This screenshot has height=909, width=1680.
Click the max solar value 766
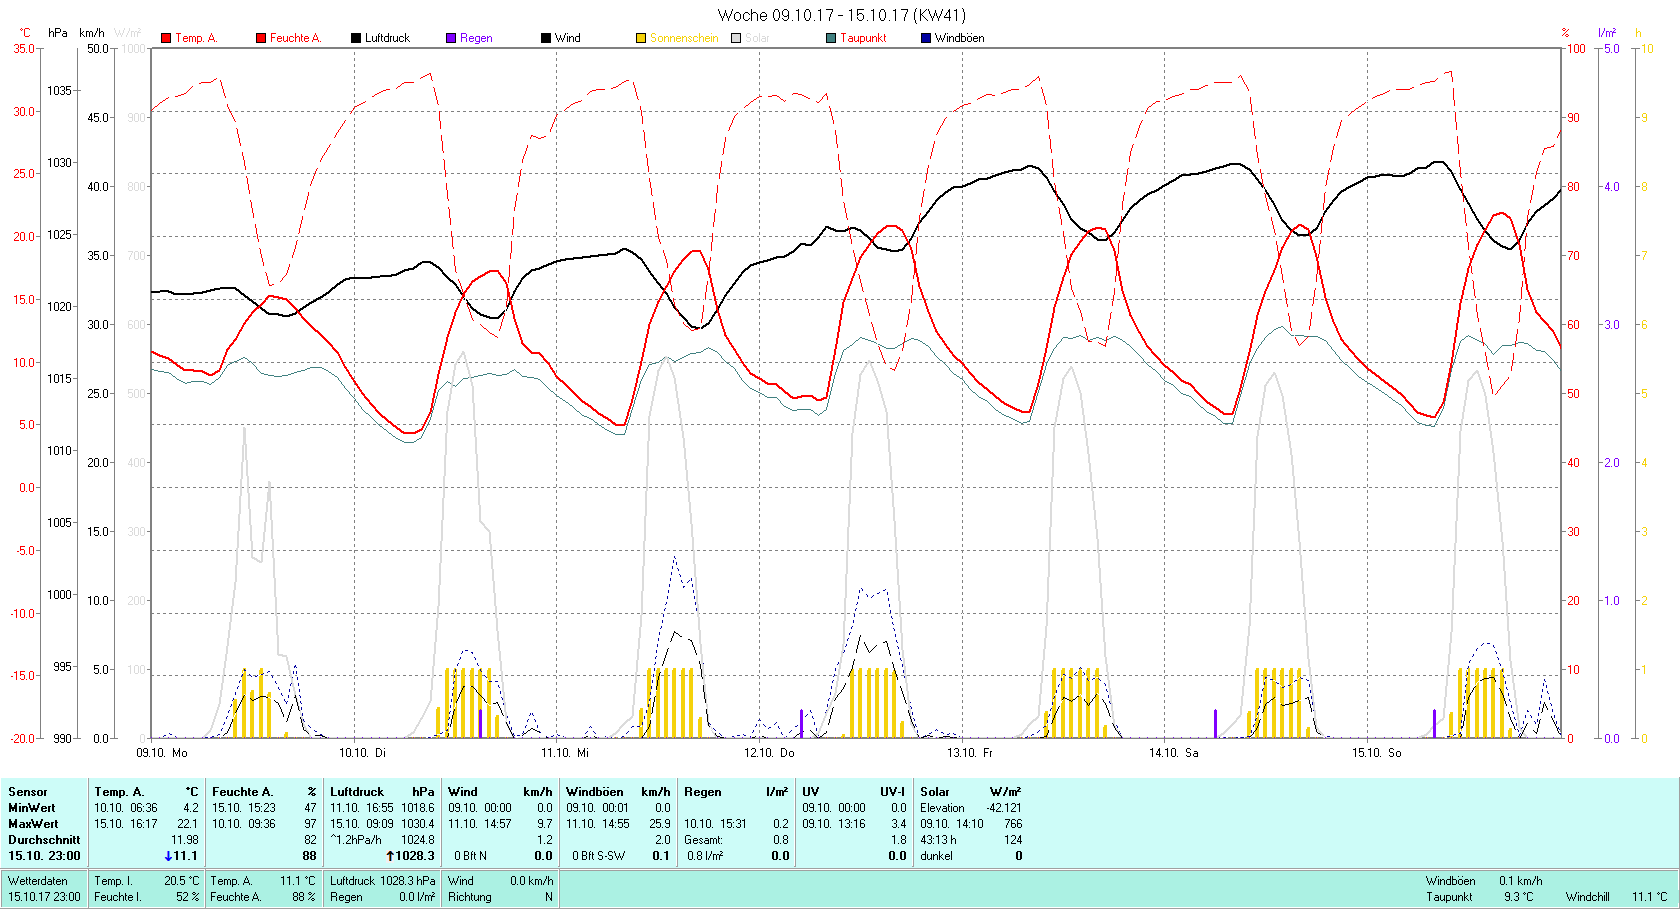pyautogui.click(x=1013, y=823)
